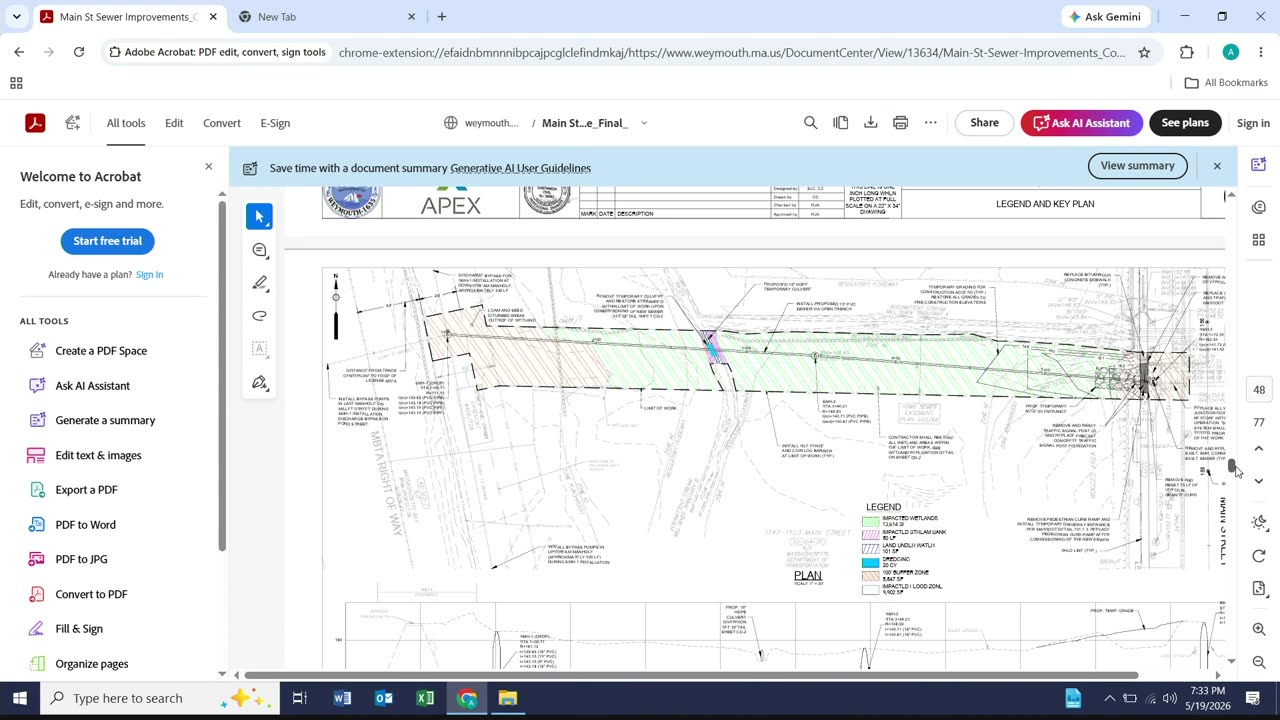This screenshot has height=720, width=1280.
Task: Click the Acrobat red logo icon
Action: (x=35, y=123)
